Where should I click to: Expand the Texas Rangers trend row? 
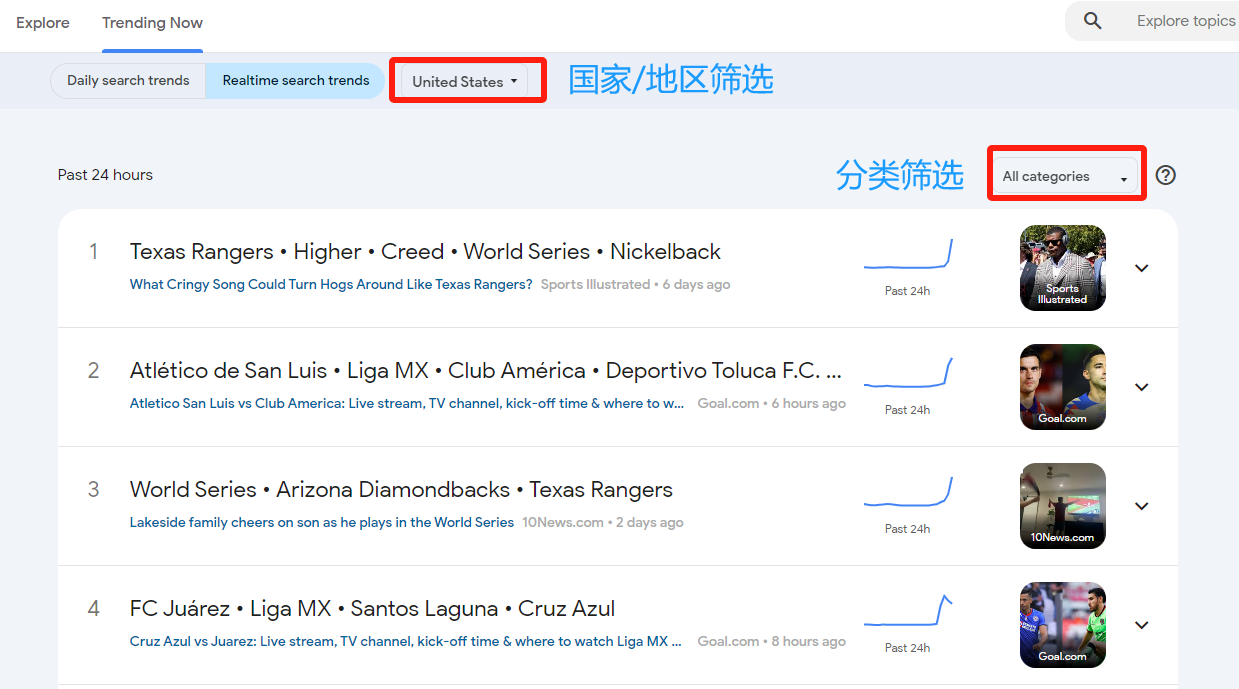point(1141,268)
